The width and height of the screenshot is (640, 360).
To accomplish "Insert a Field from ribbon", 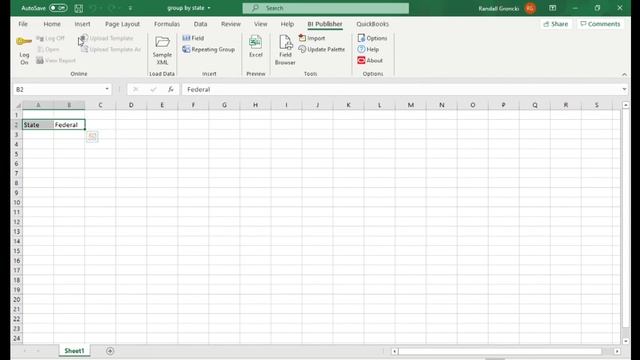I will pos(193,38).
